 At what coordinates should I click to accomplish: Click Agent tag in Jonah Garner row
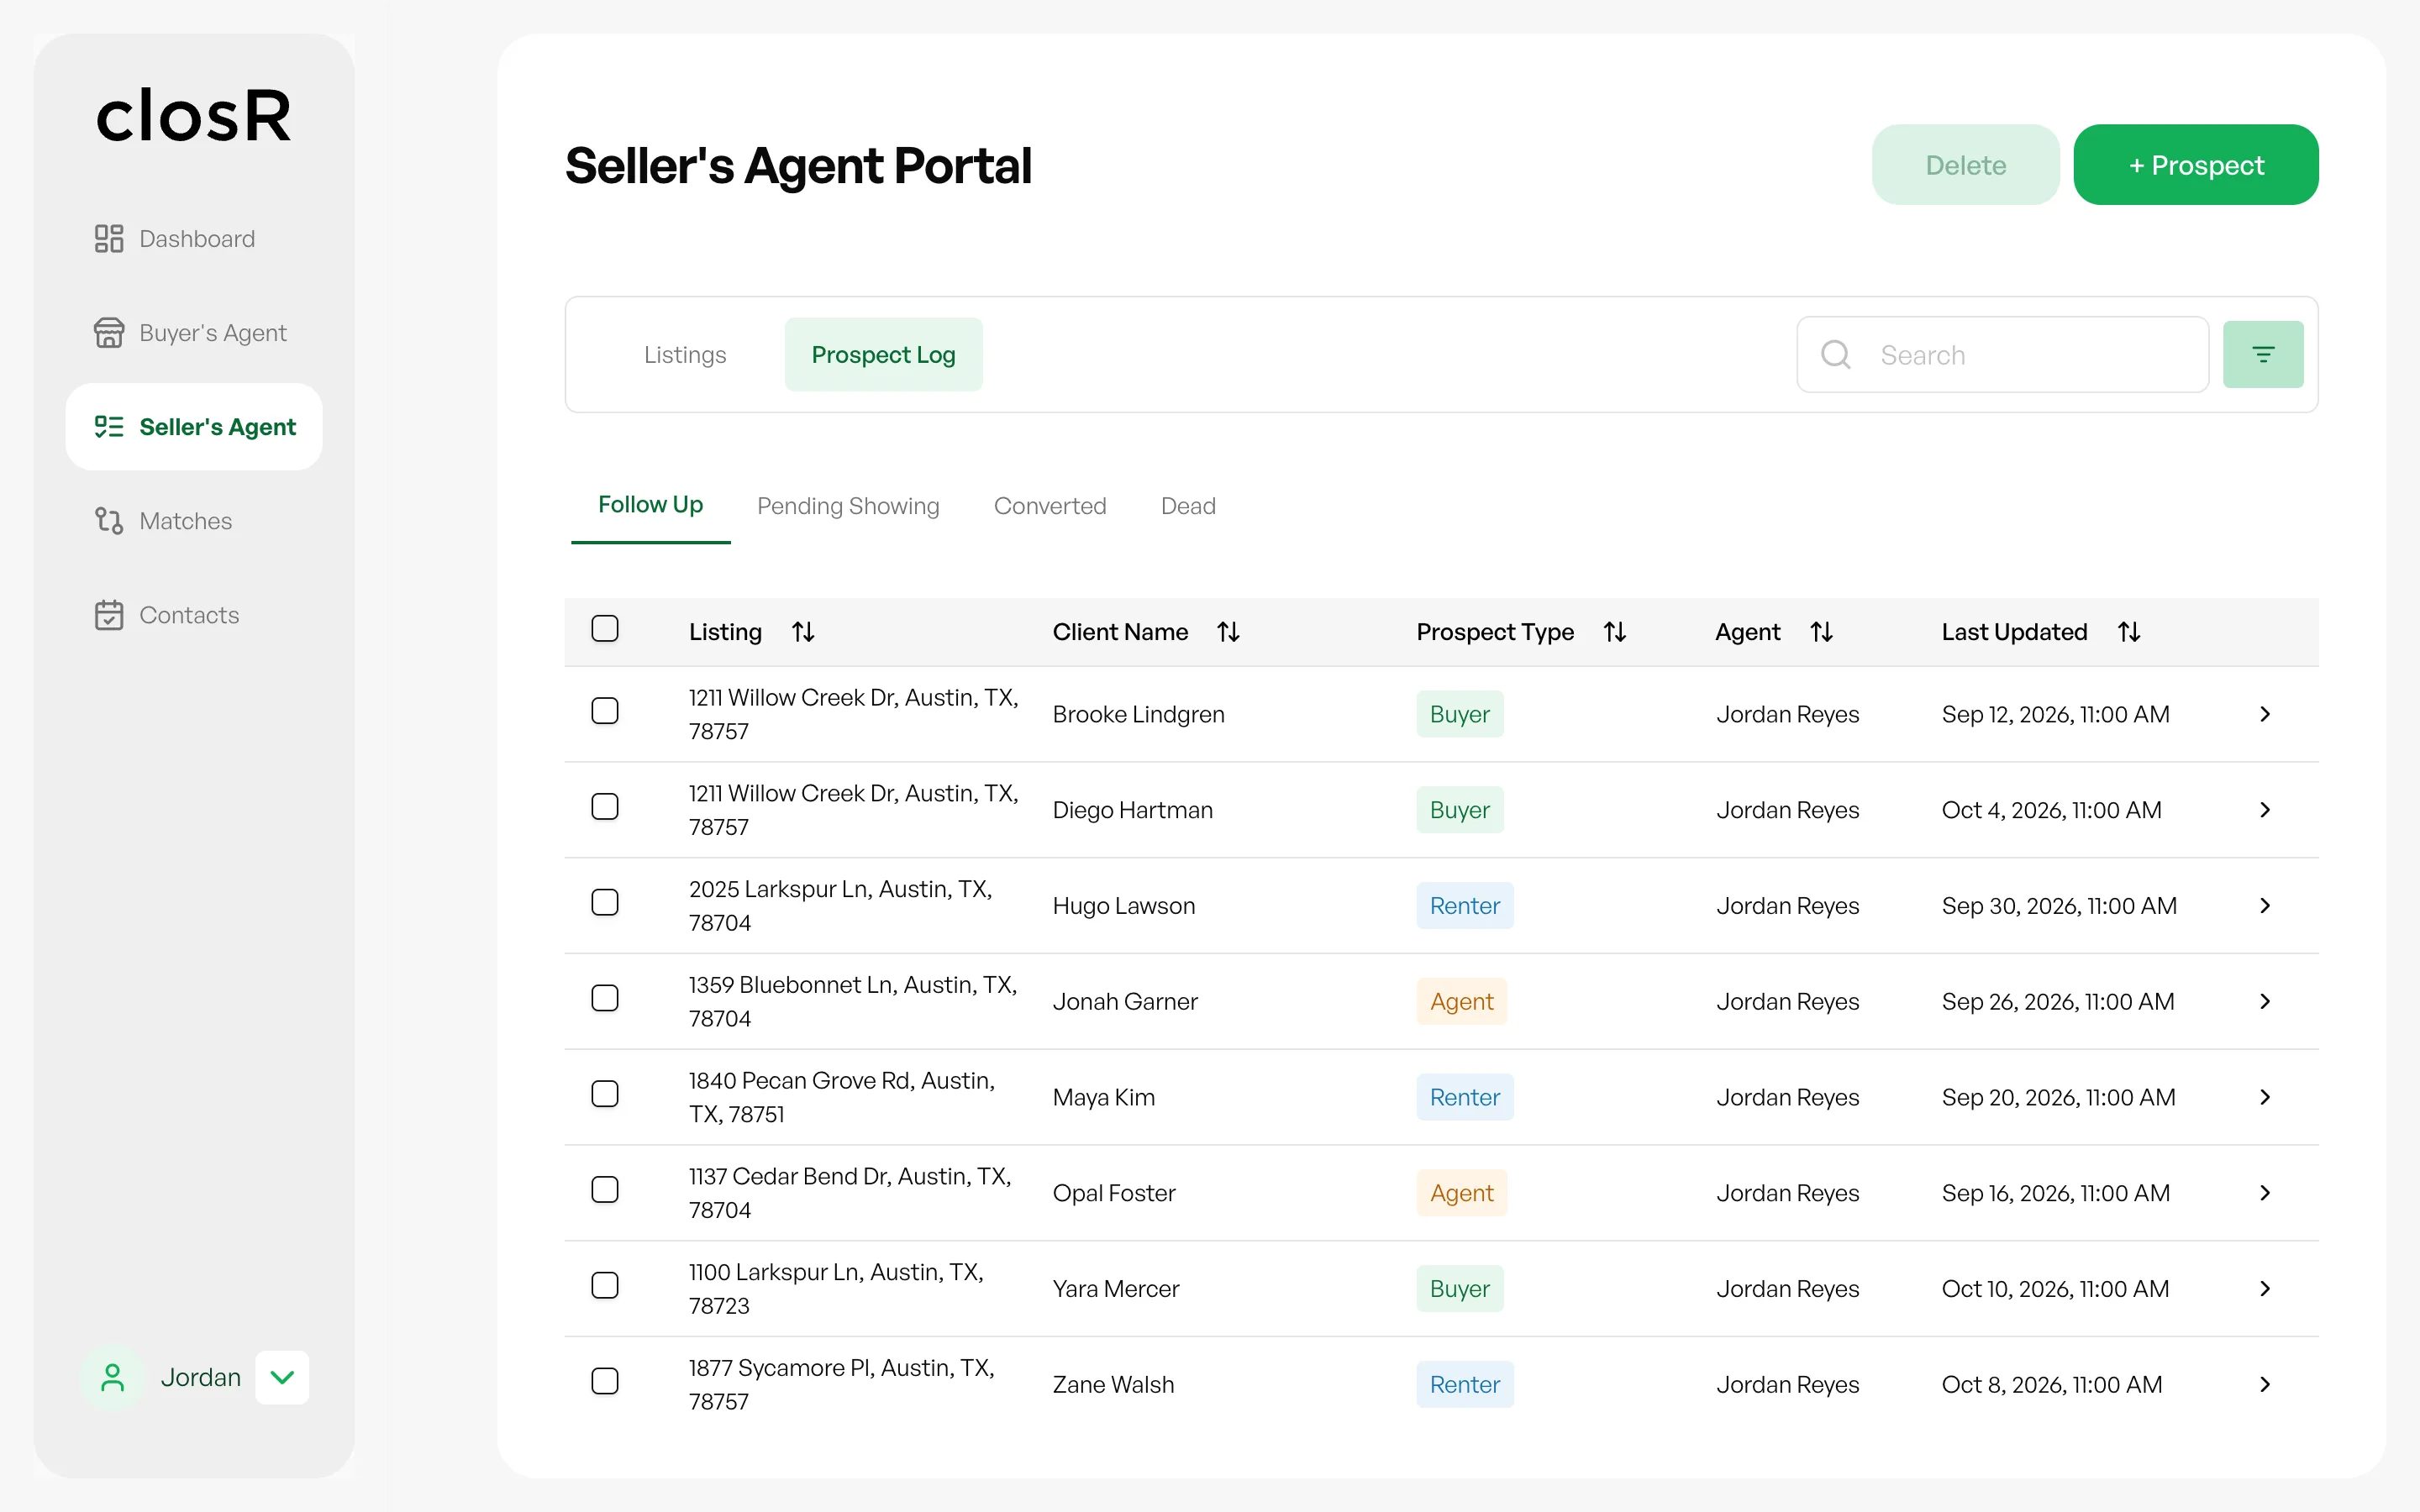(x=1462, y=1001)
